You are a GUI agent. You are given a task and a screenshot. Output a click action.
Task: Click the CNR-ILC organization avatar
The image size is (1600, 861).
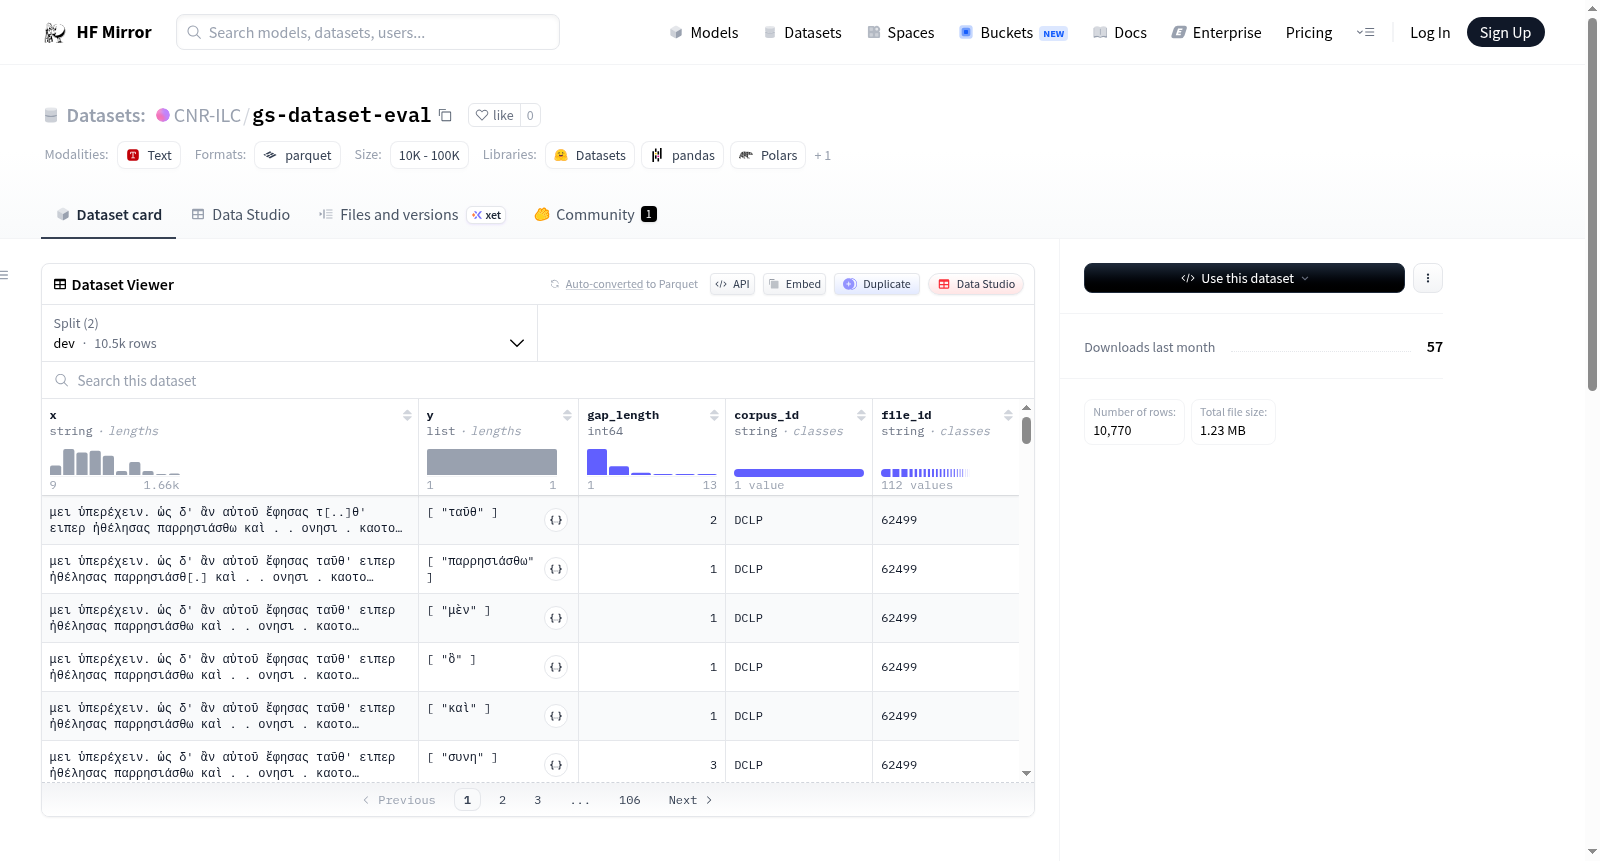pyautogui.click(x=163, y=115)
